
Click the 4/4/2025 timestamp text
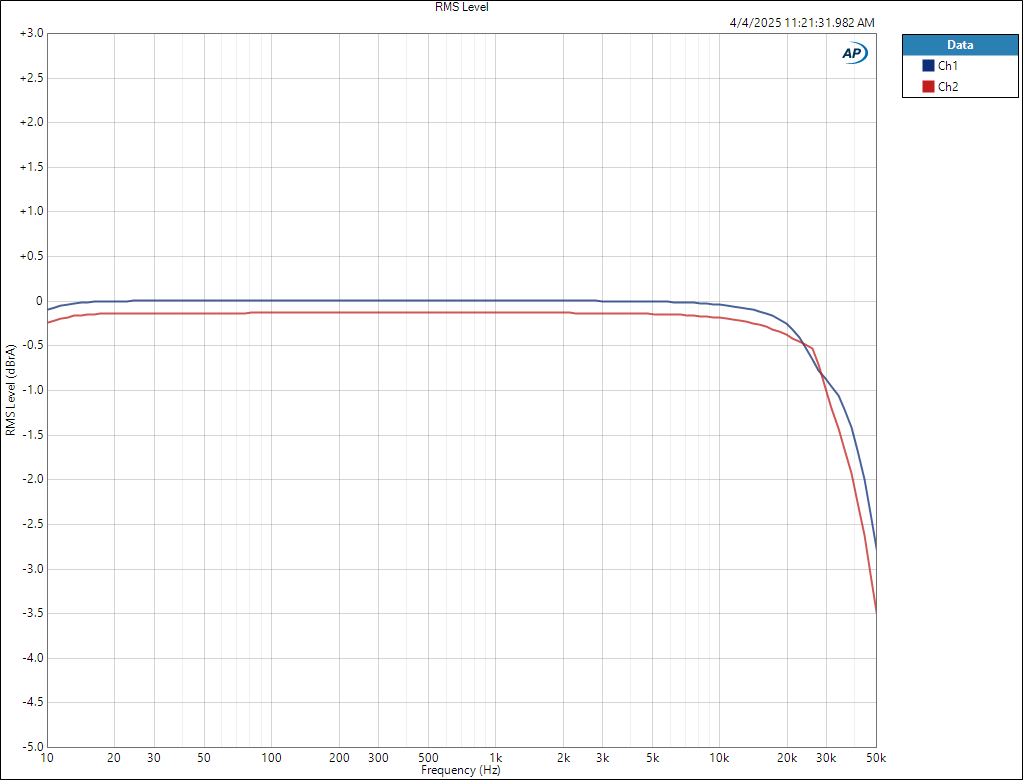(803, 22)
